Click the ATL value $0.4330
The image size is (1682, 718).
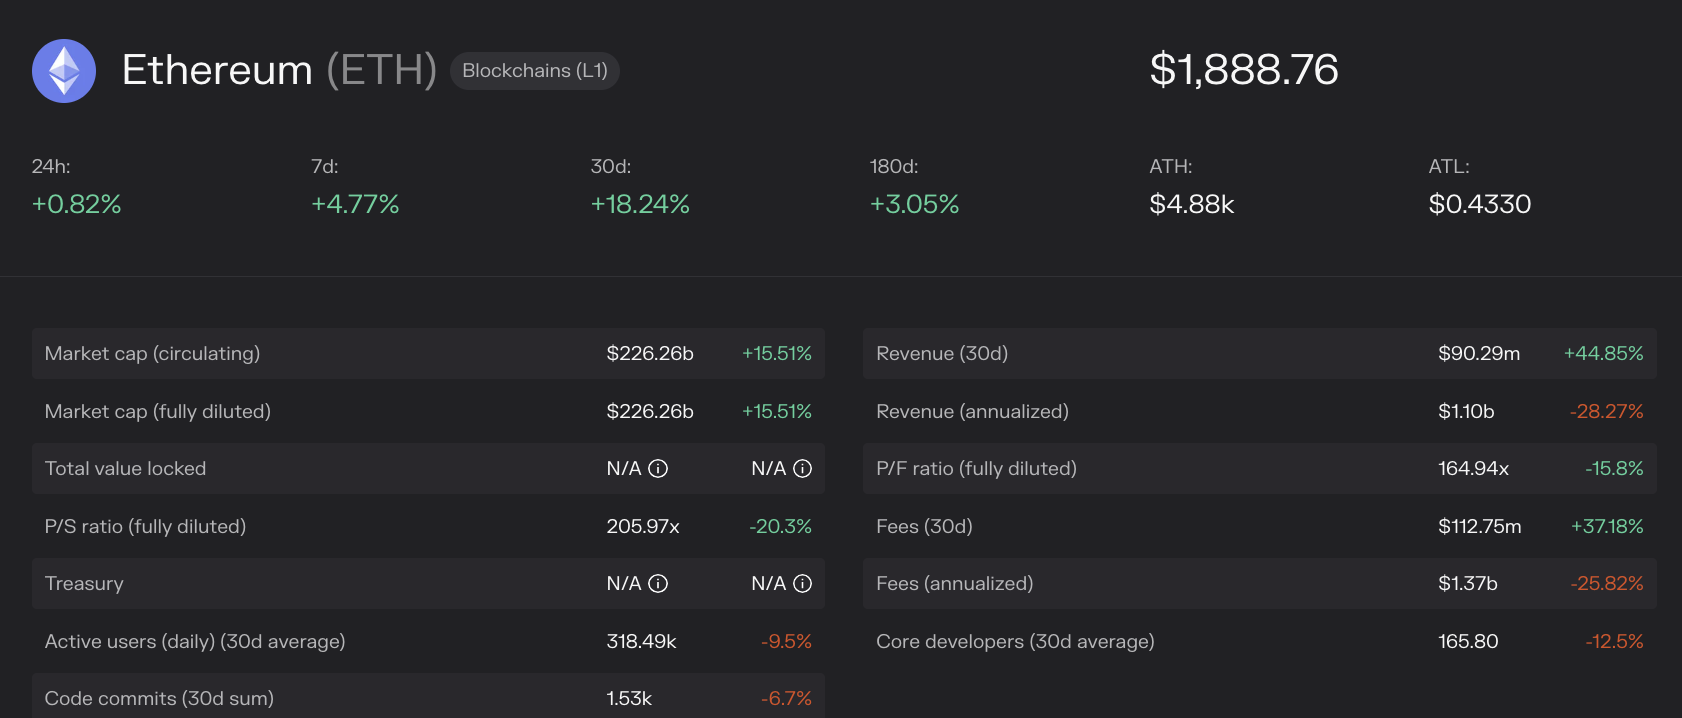pos(1480,204)
